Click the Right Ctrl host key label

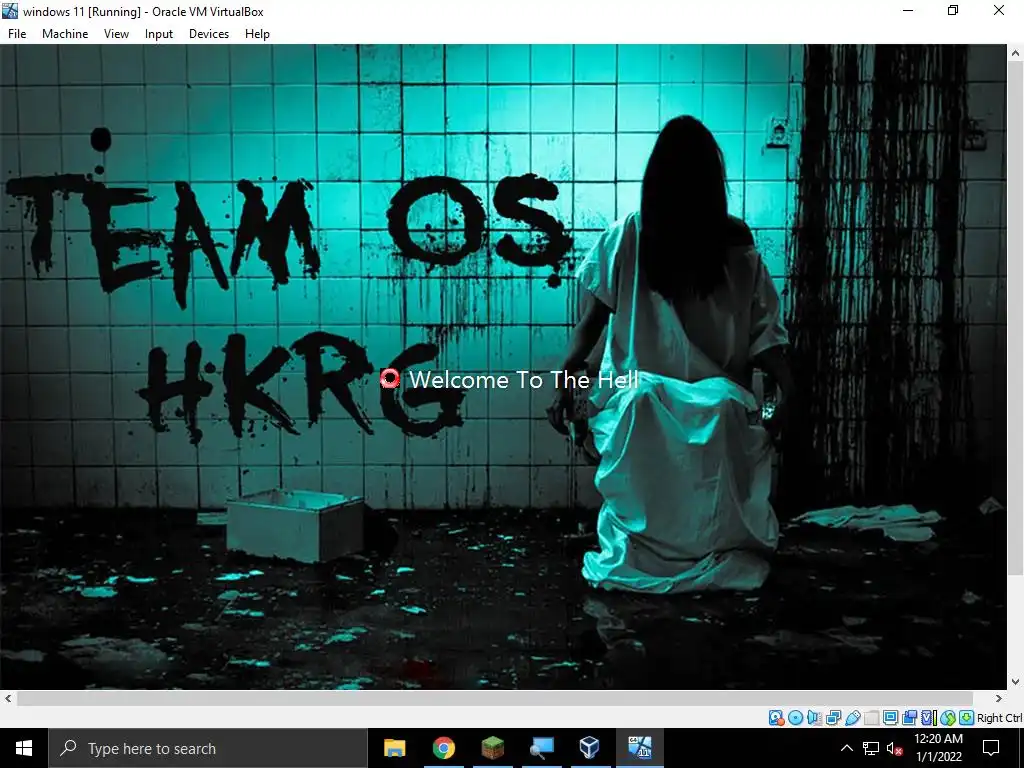click(x=1000, y=718)
